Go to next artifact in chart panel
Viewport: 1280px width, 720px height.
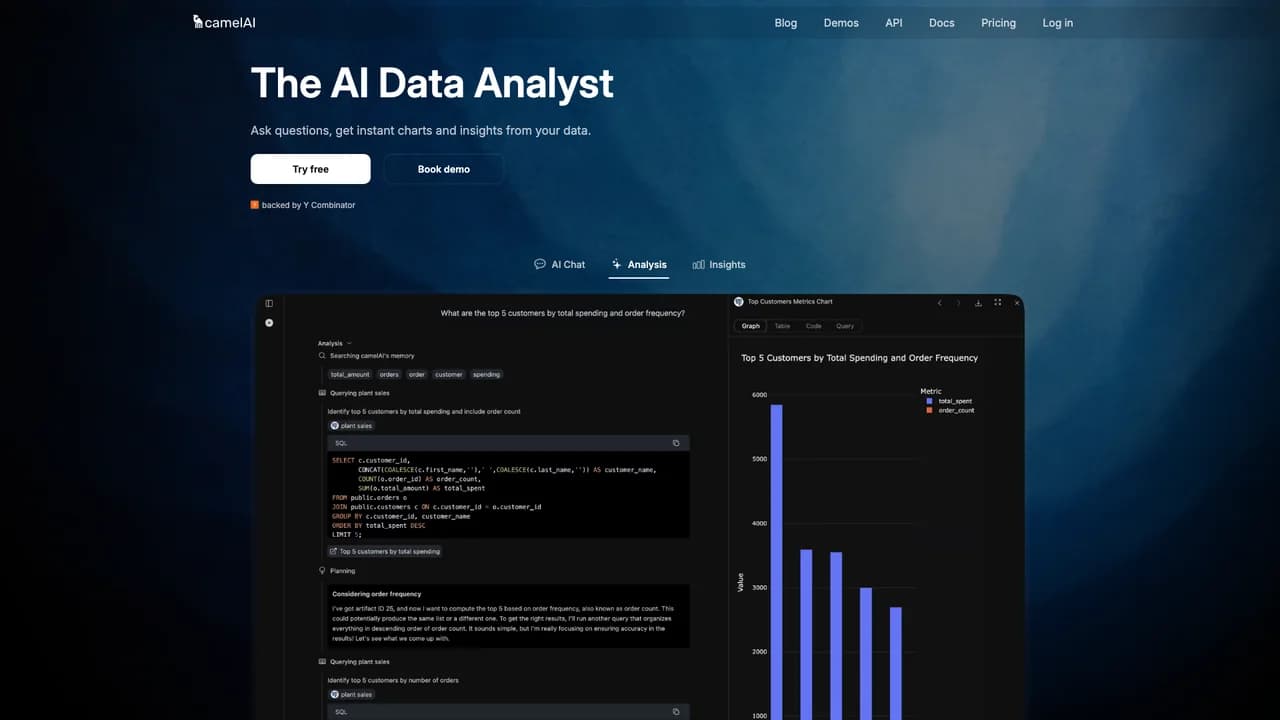(x=958, y=302)
